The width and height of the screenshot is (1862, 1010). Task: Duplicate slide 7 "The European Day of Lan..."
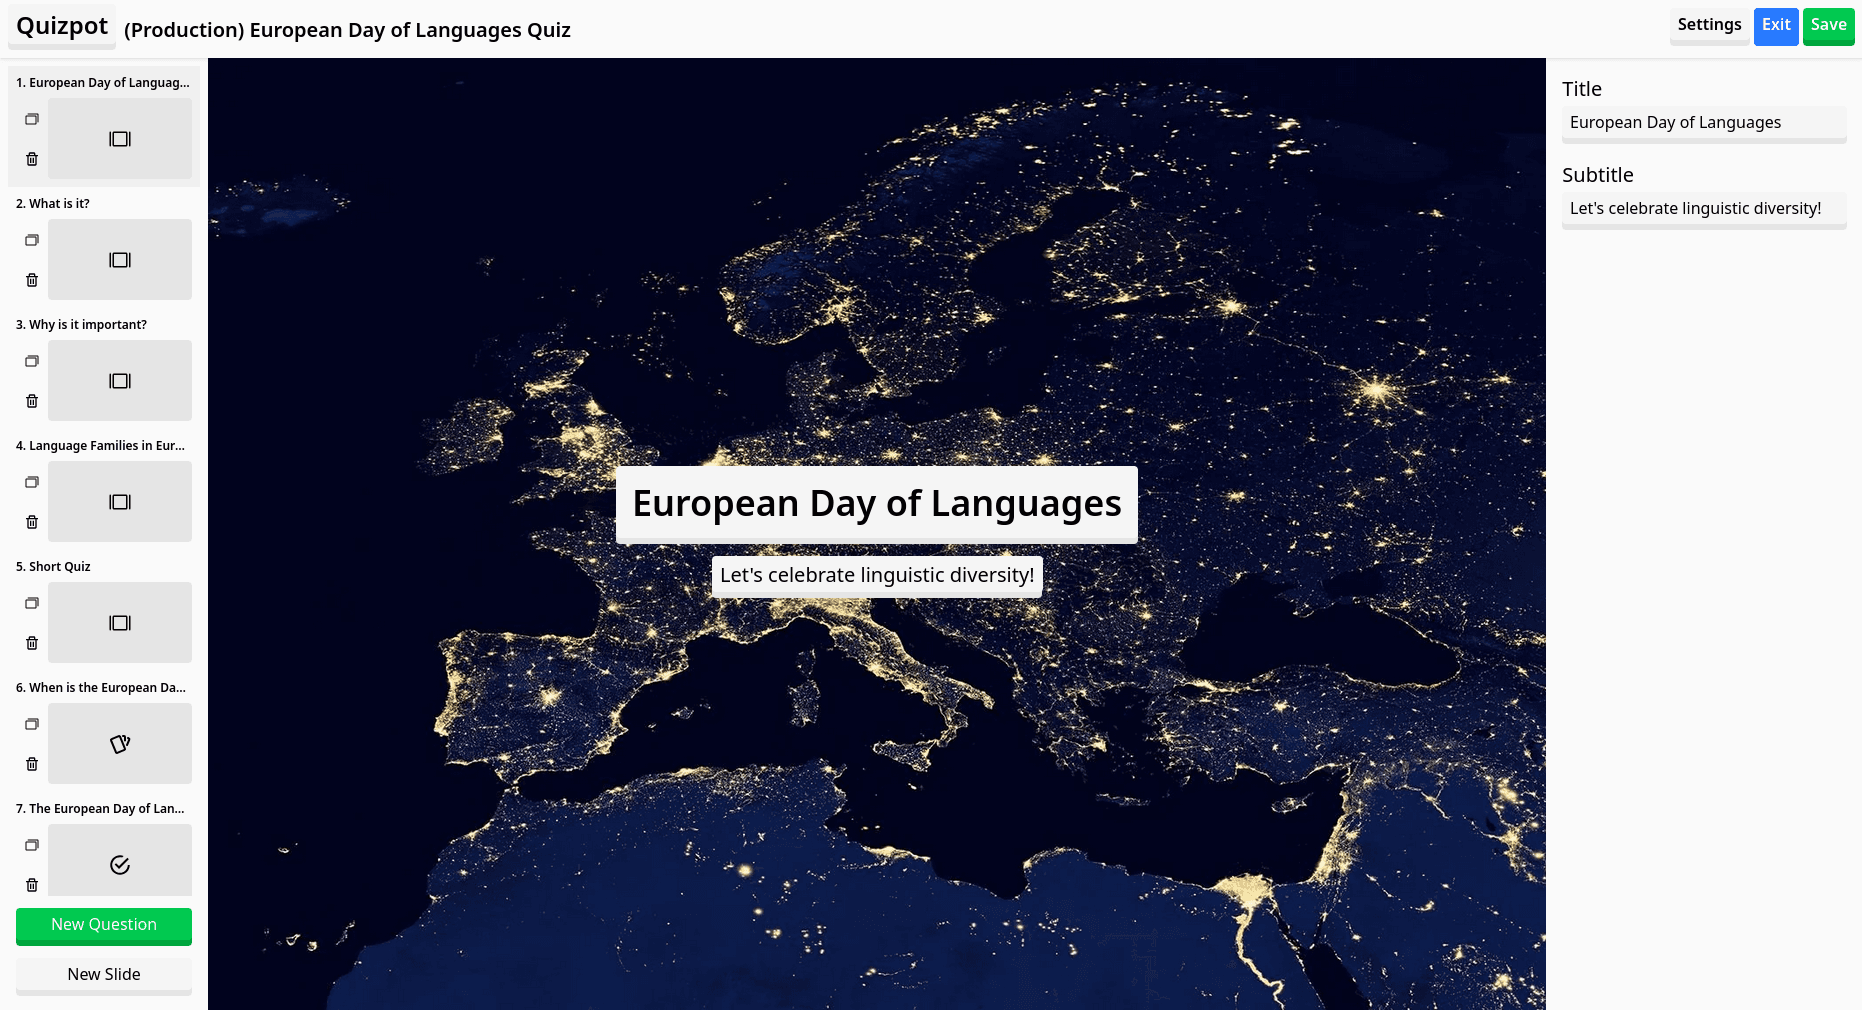[x=32, y=845]
